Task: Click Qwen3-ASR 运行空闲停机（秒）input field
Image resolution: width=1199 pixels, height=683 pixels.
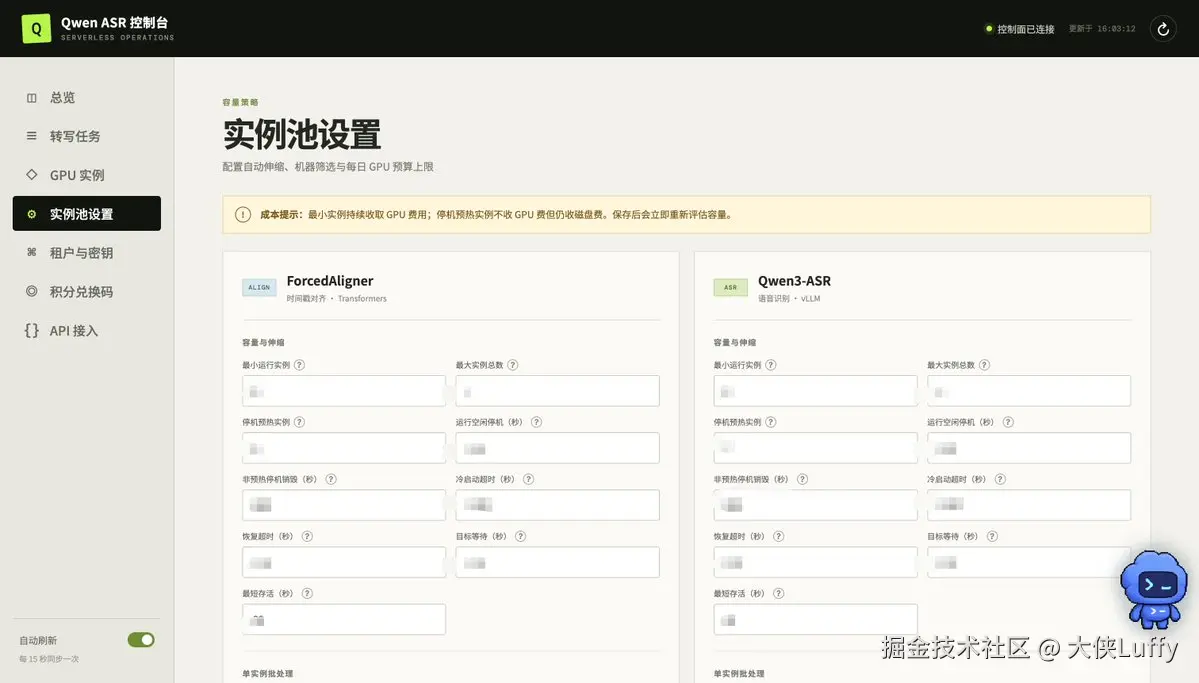Action: click(x=1029, y=448)
